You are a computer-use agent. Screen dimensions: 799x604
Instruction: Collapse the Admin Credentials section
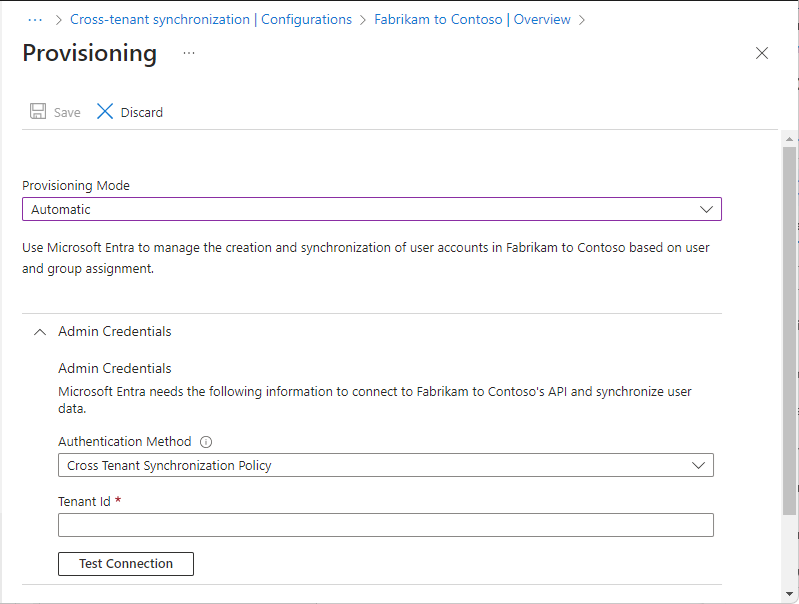40,332
